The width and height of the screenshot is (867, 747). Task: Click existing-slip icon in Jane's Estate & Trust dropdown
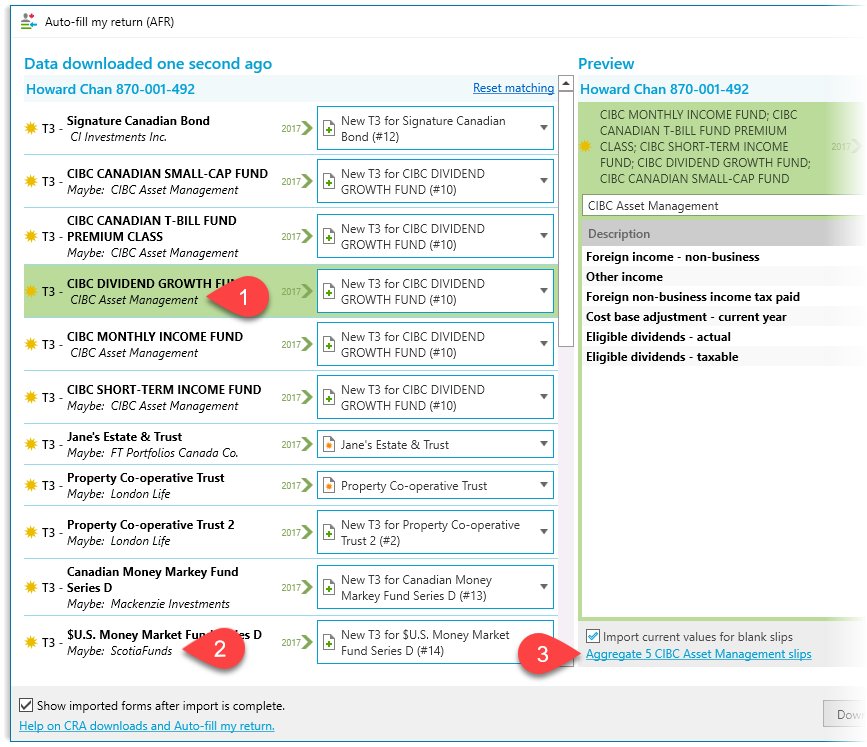point(329,444)
